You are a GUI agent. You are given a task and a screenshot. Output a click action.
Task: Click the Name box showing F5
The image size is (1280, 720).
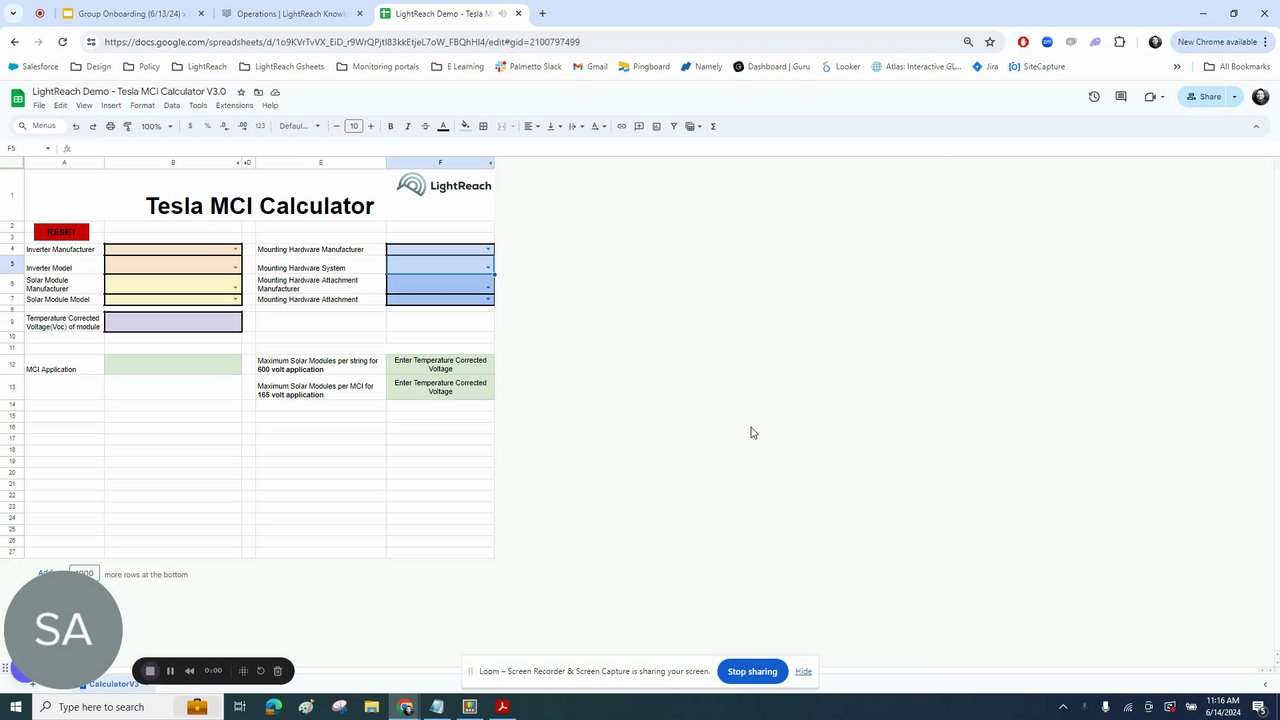(x=28, y=148)
